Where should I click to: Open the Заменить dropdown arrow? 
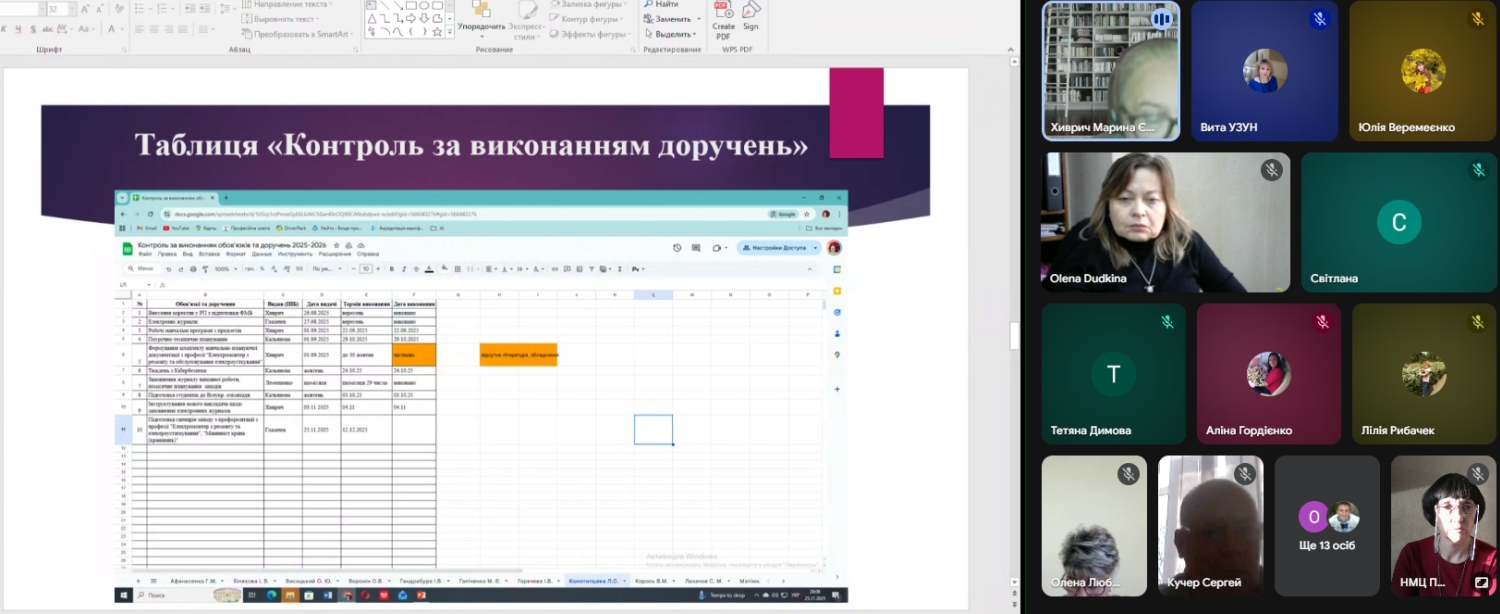click(697, 19)
